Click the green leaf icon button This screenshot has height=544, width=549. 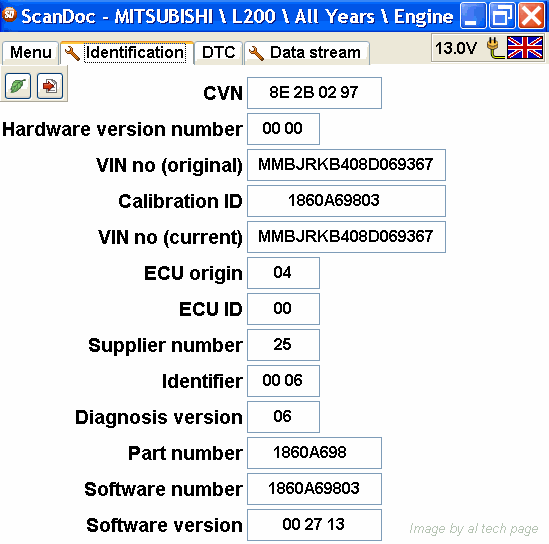[18, 86]
